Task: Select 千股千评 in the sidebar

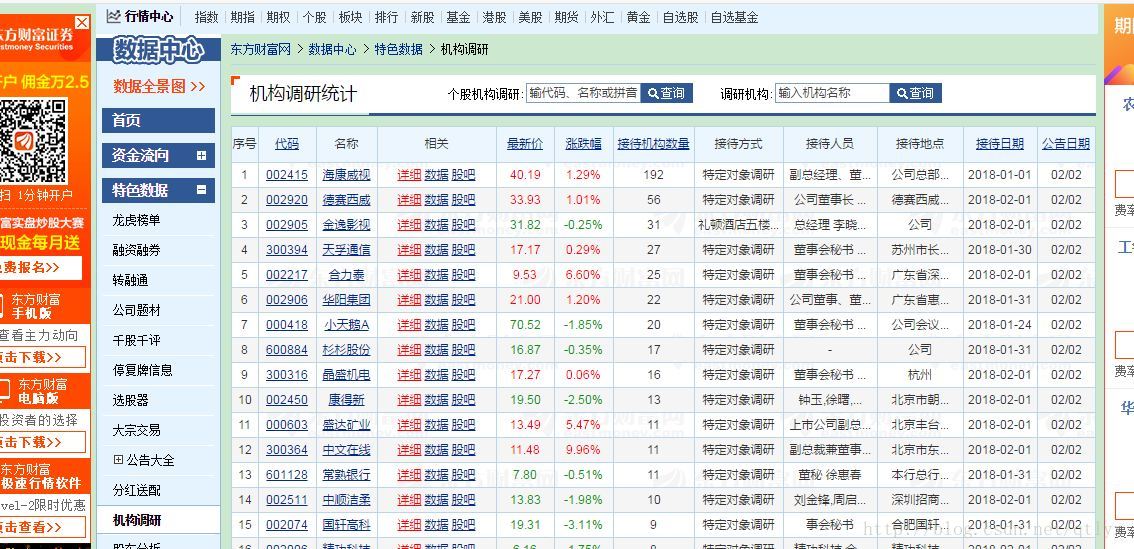Action: click(x=137, y=340)
